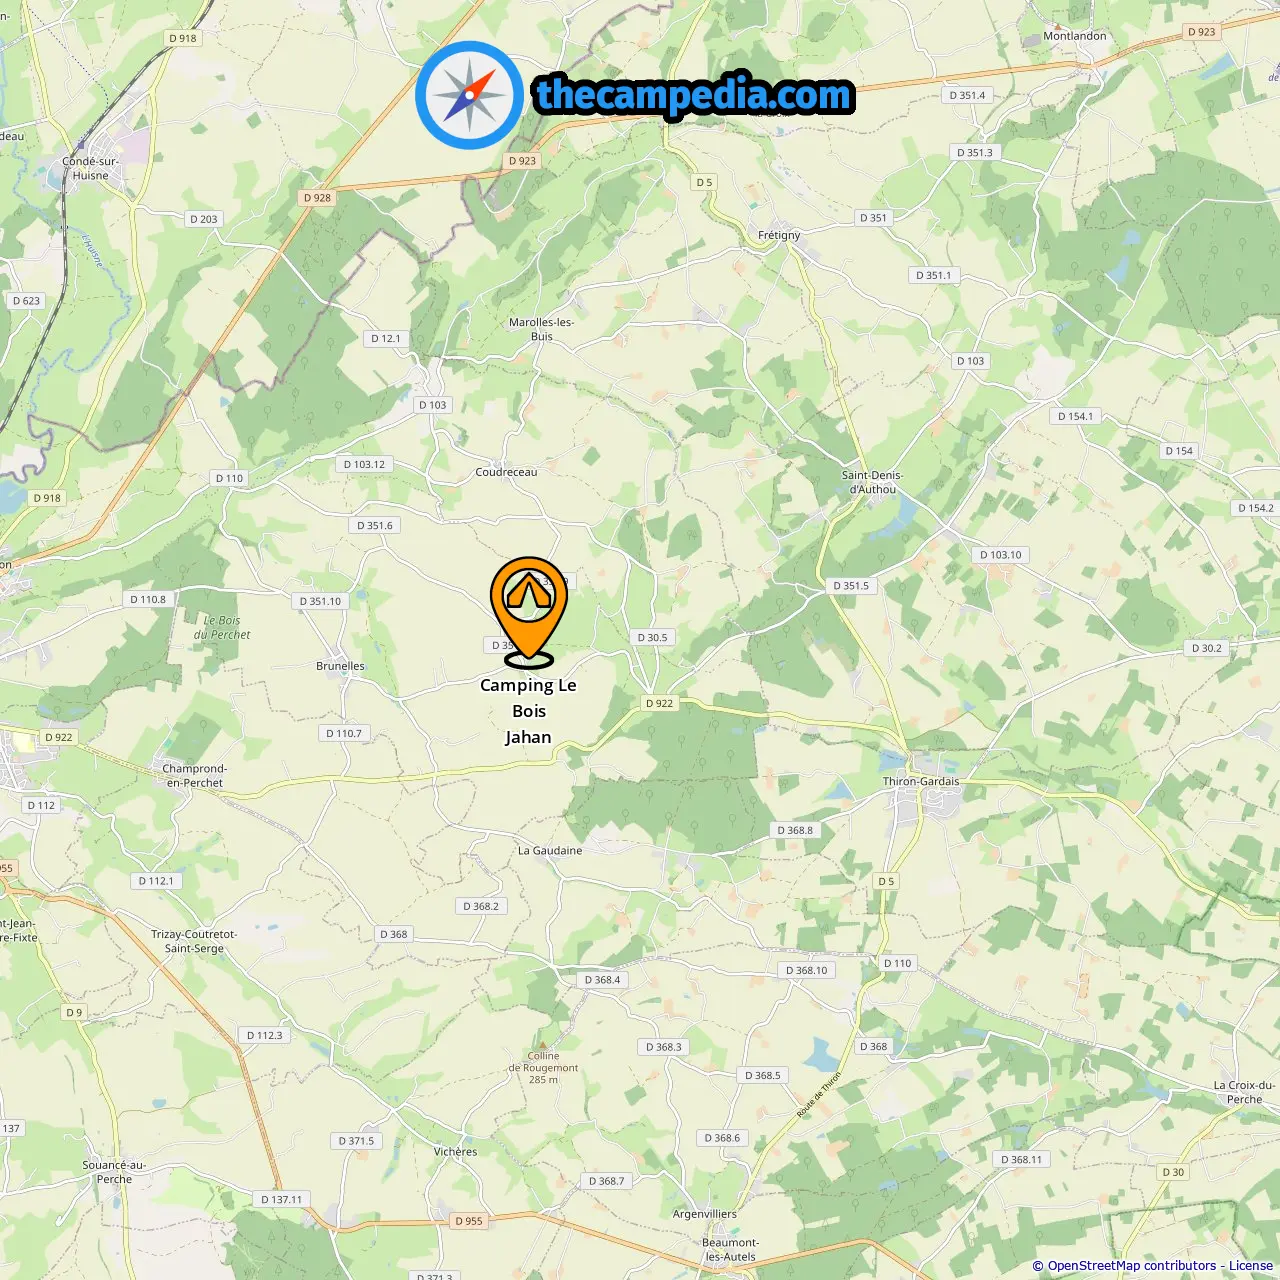Click the blue compass logo icon
This screenshot has width=1280, height=1280.
pyautogui.click(x=469, y=95)
